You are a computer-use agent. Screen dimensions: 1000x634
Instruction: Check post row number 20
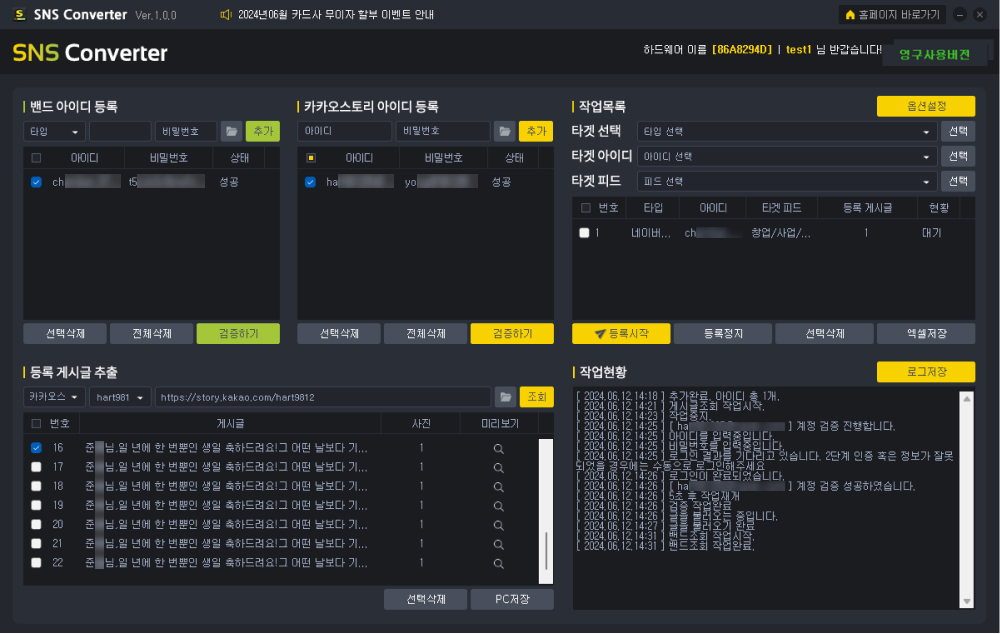point(36,524)
